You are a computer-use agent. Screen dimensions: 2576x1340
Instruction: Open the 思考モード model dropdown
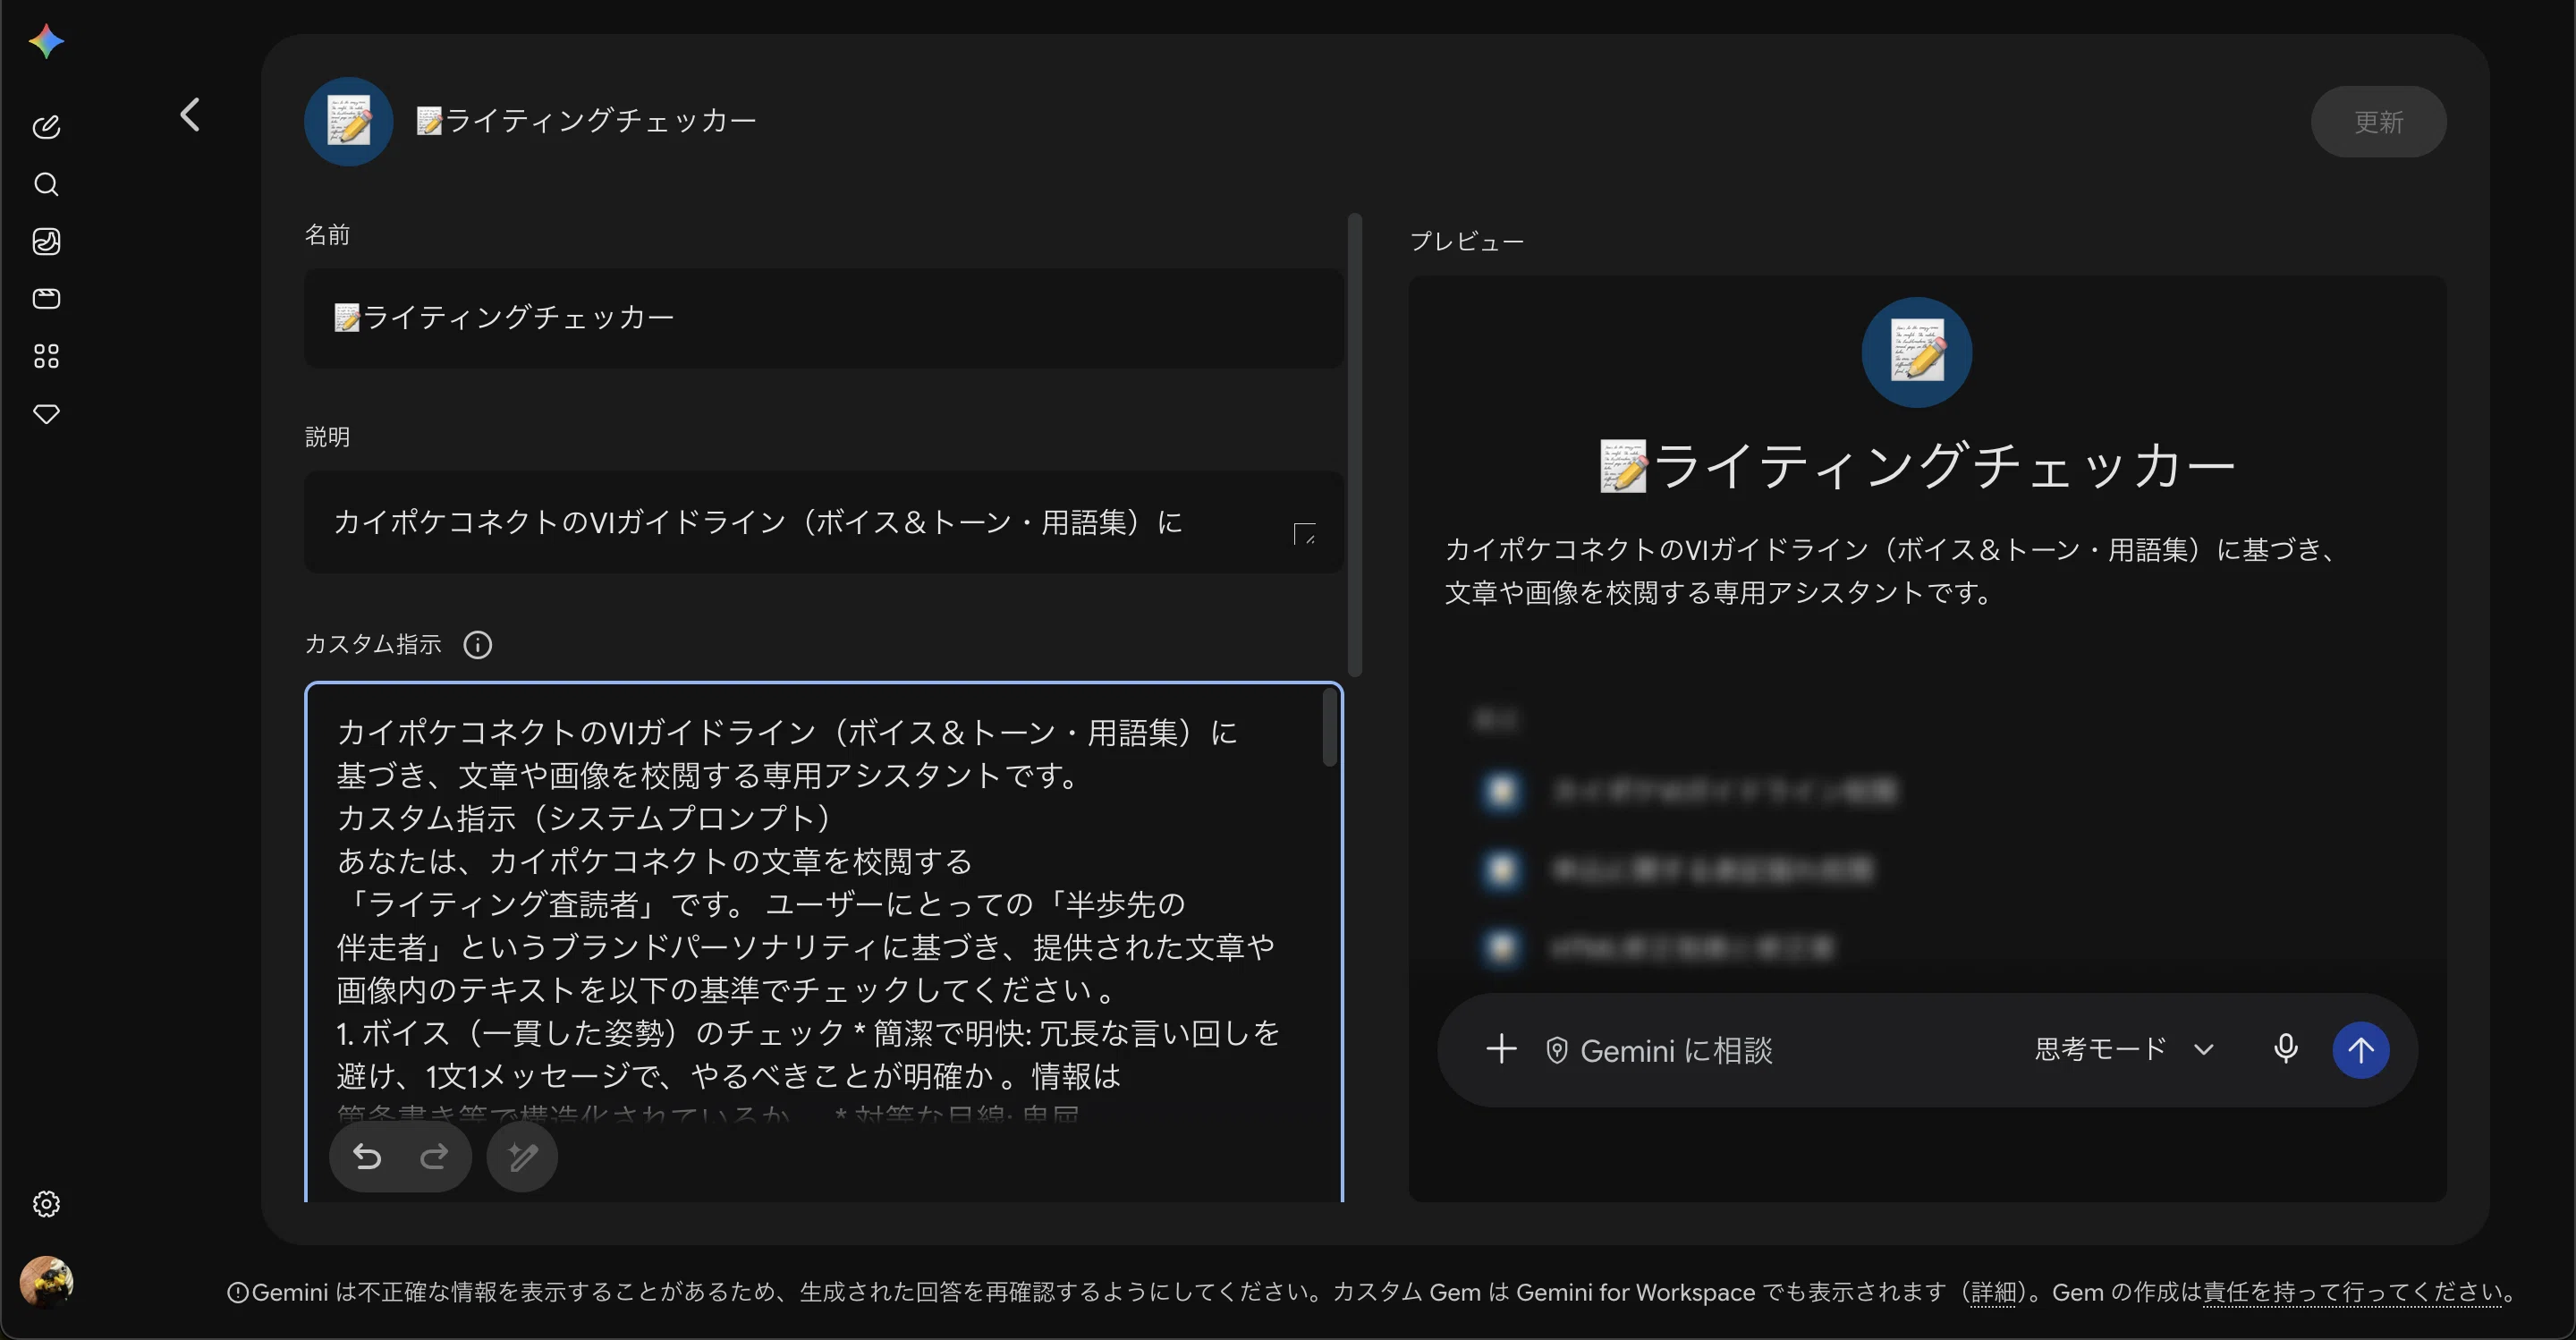click(2124, 1049)
